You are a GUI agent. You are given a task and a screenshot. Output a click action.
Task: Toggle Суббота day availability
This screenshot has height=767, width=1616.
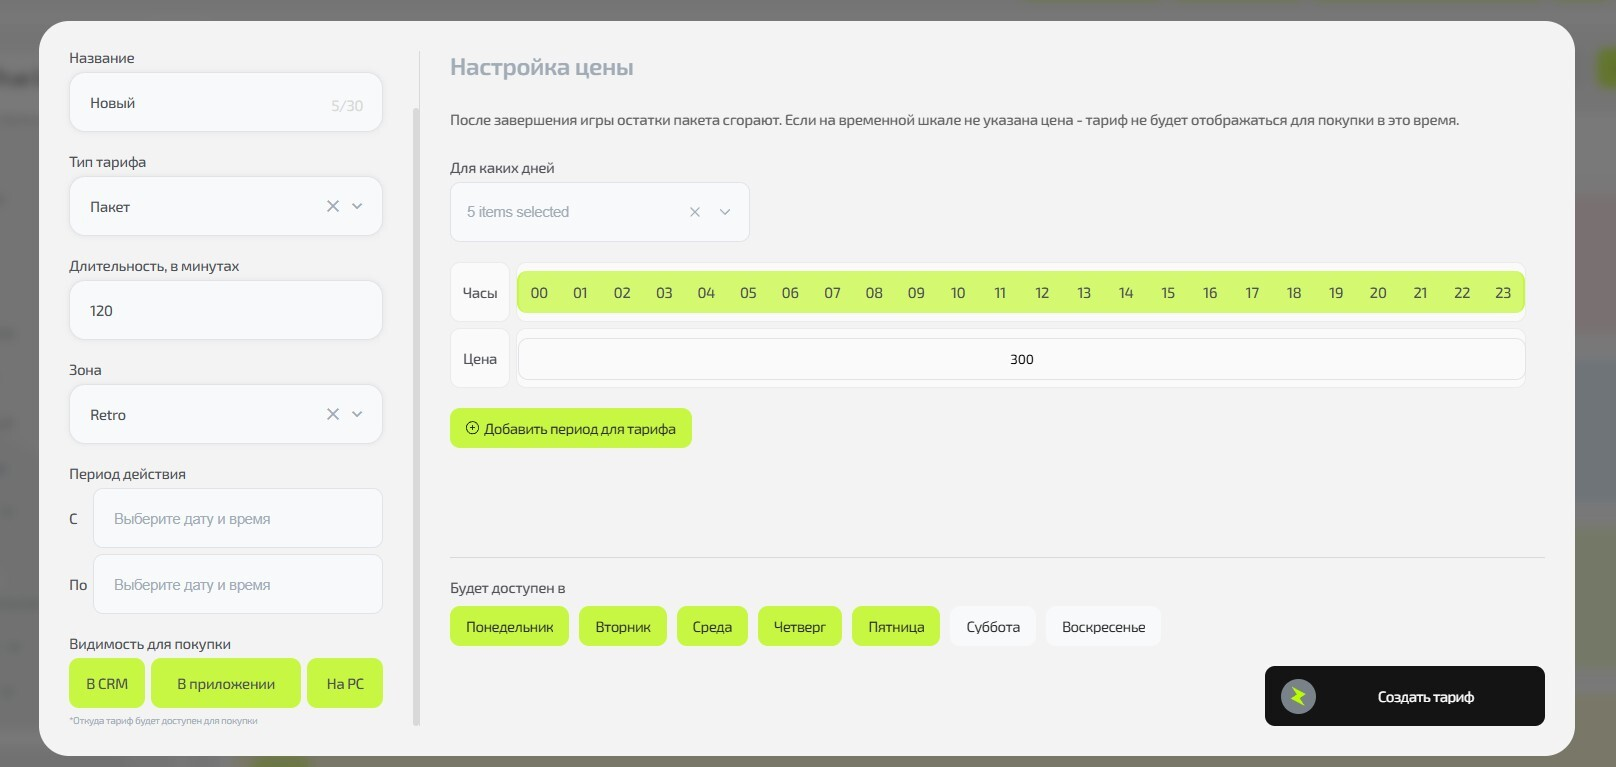[x=992, y=627]
